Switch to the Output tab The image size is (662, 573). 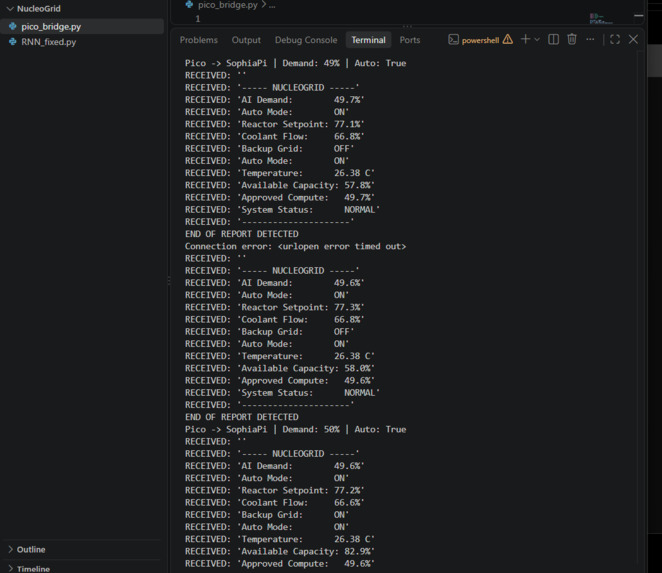coord(246,40)
